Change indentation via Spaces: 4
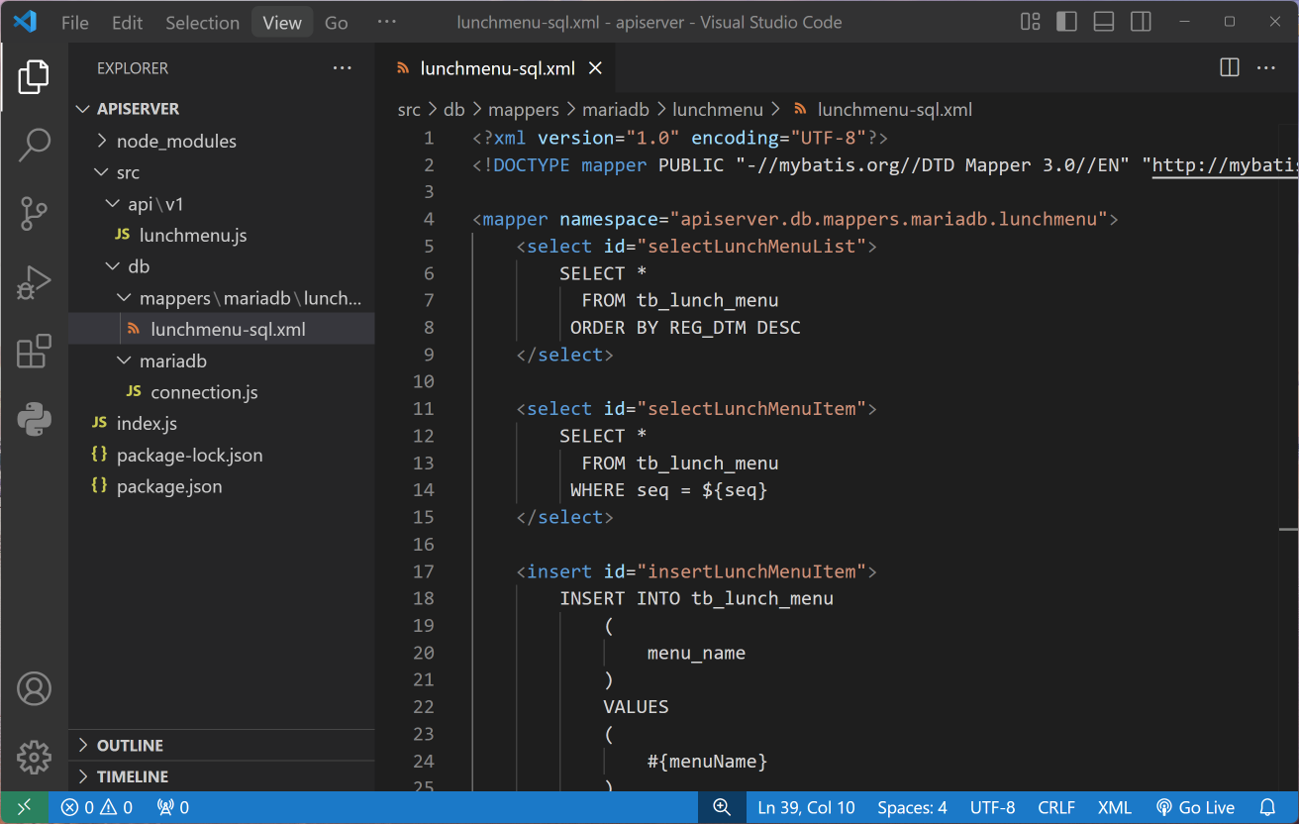The image size is (1299, 824). [x=912, y=807]
